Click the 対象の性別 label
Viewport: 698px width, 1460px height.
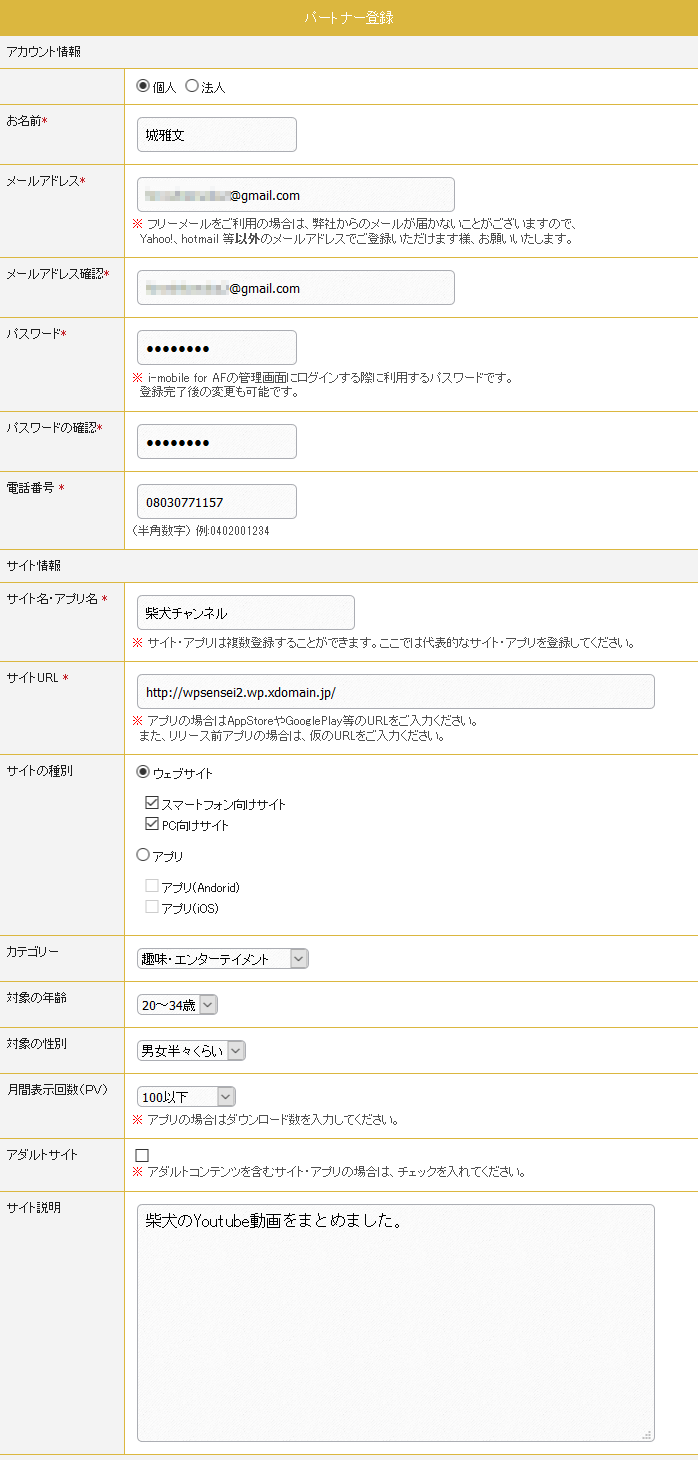pos(37,1044)
